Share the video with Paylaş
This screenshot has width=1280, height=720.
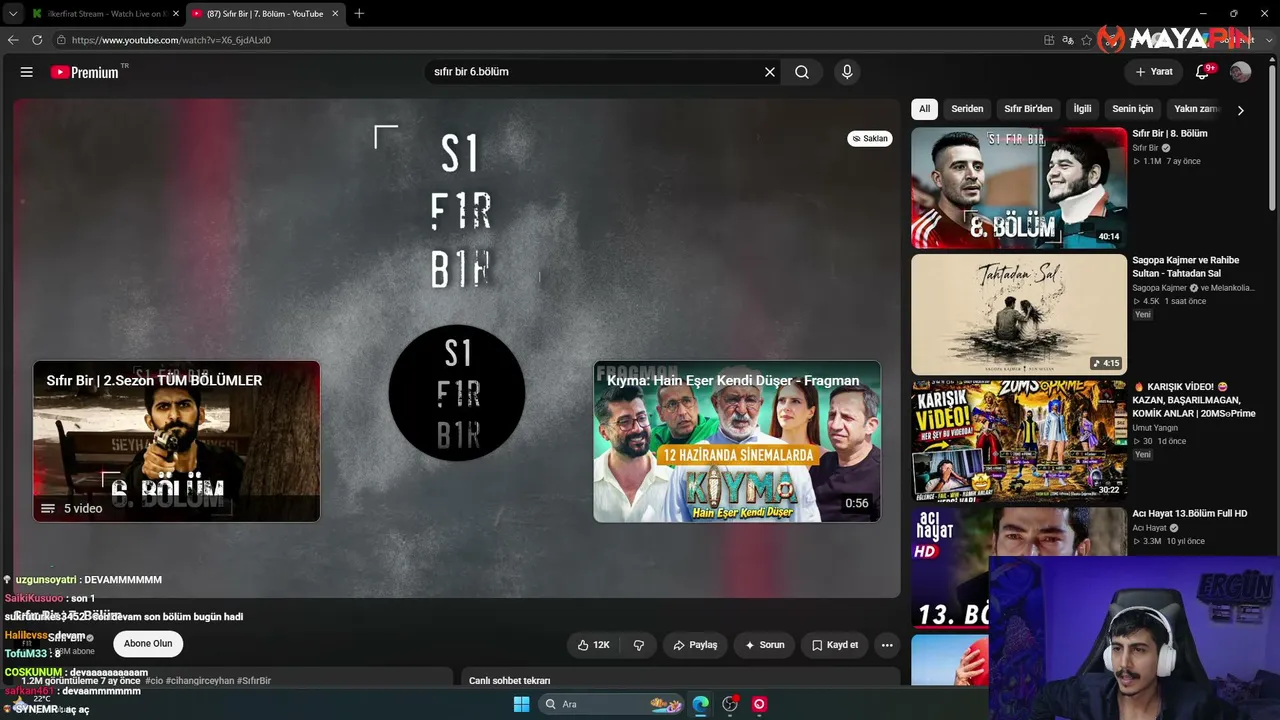[695, 645]
